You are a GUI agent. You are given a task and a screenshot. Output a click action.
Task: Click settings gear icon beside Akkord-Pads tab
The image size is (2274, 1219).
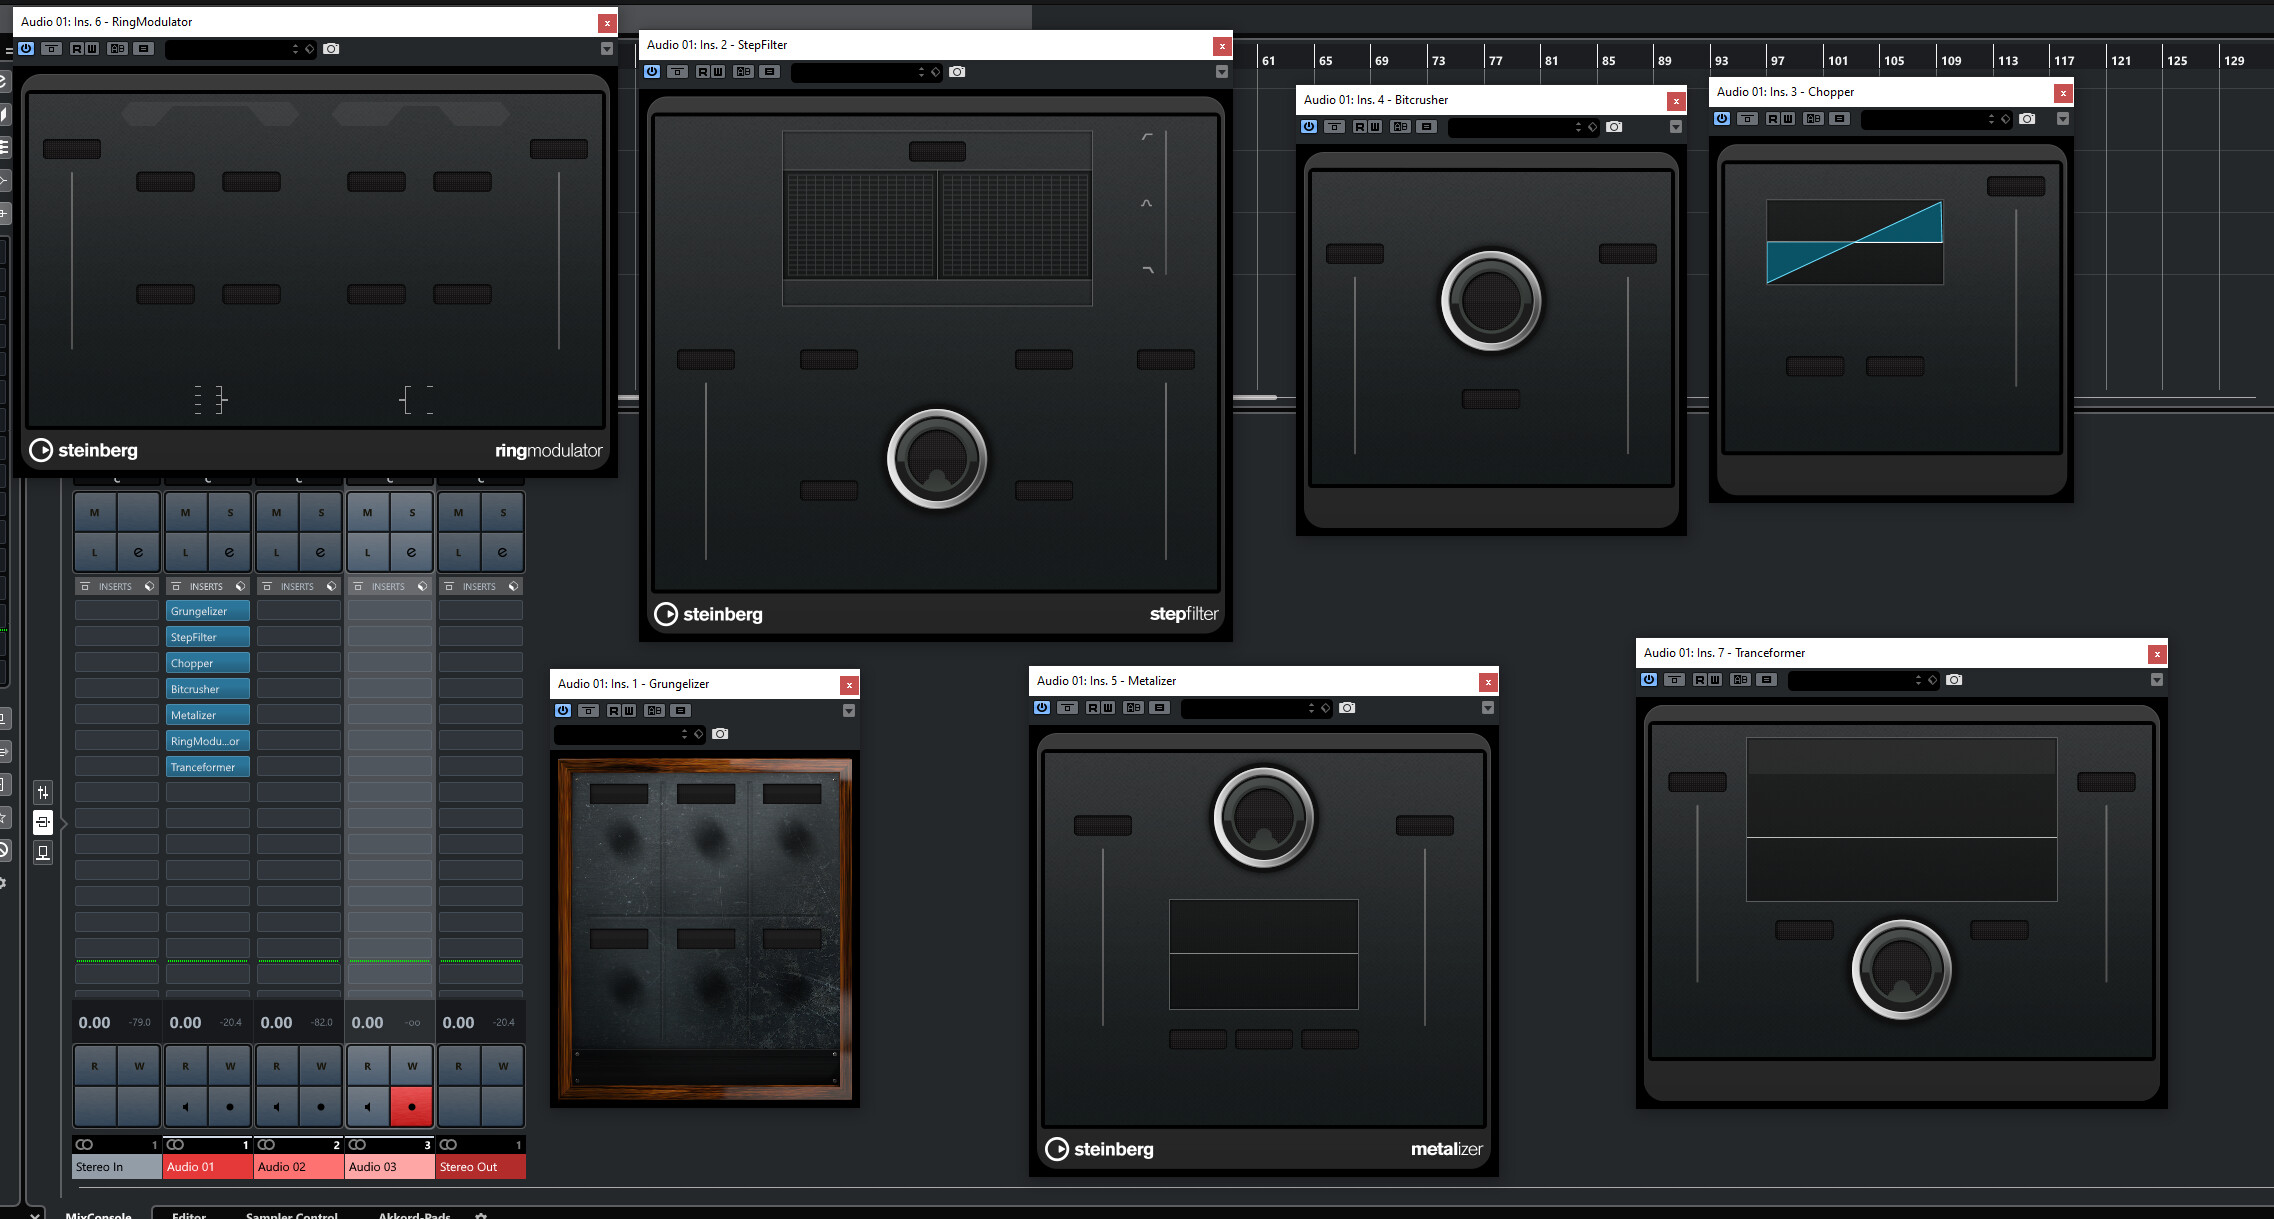pyautogui.click(x=481, y=1216)
